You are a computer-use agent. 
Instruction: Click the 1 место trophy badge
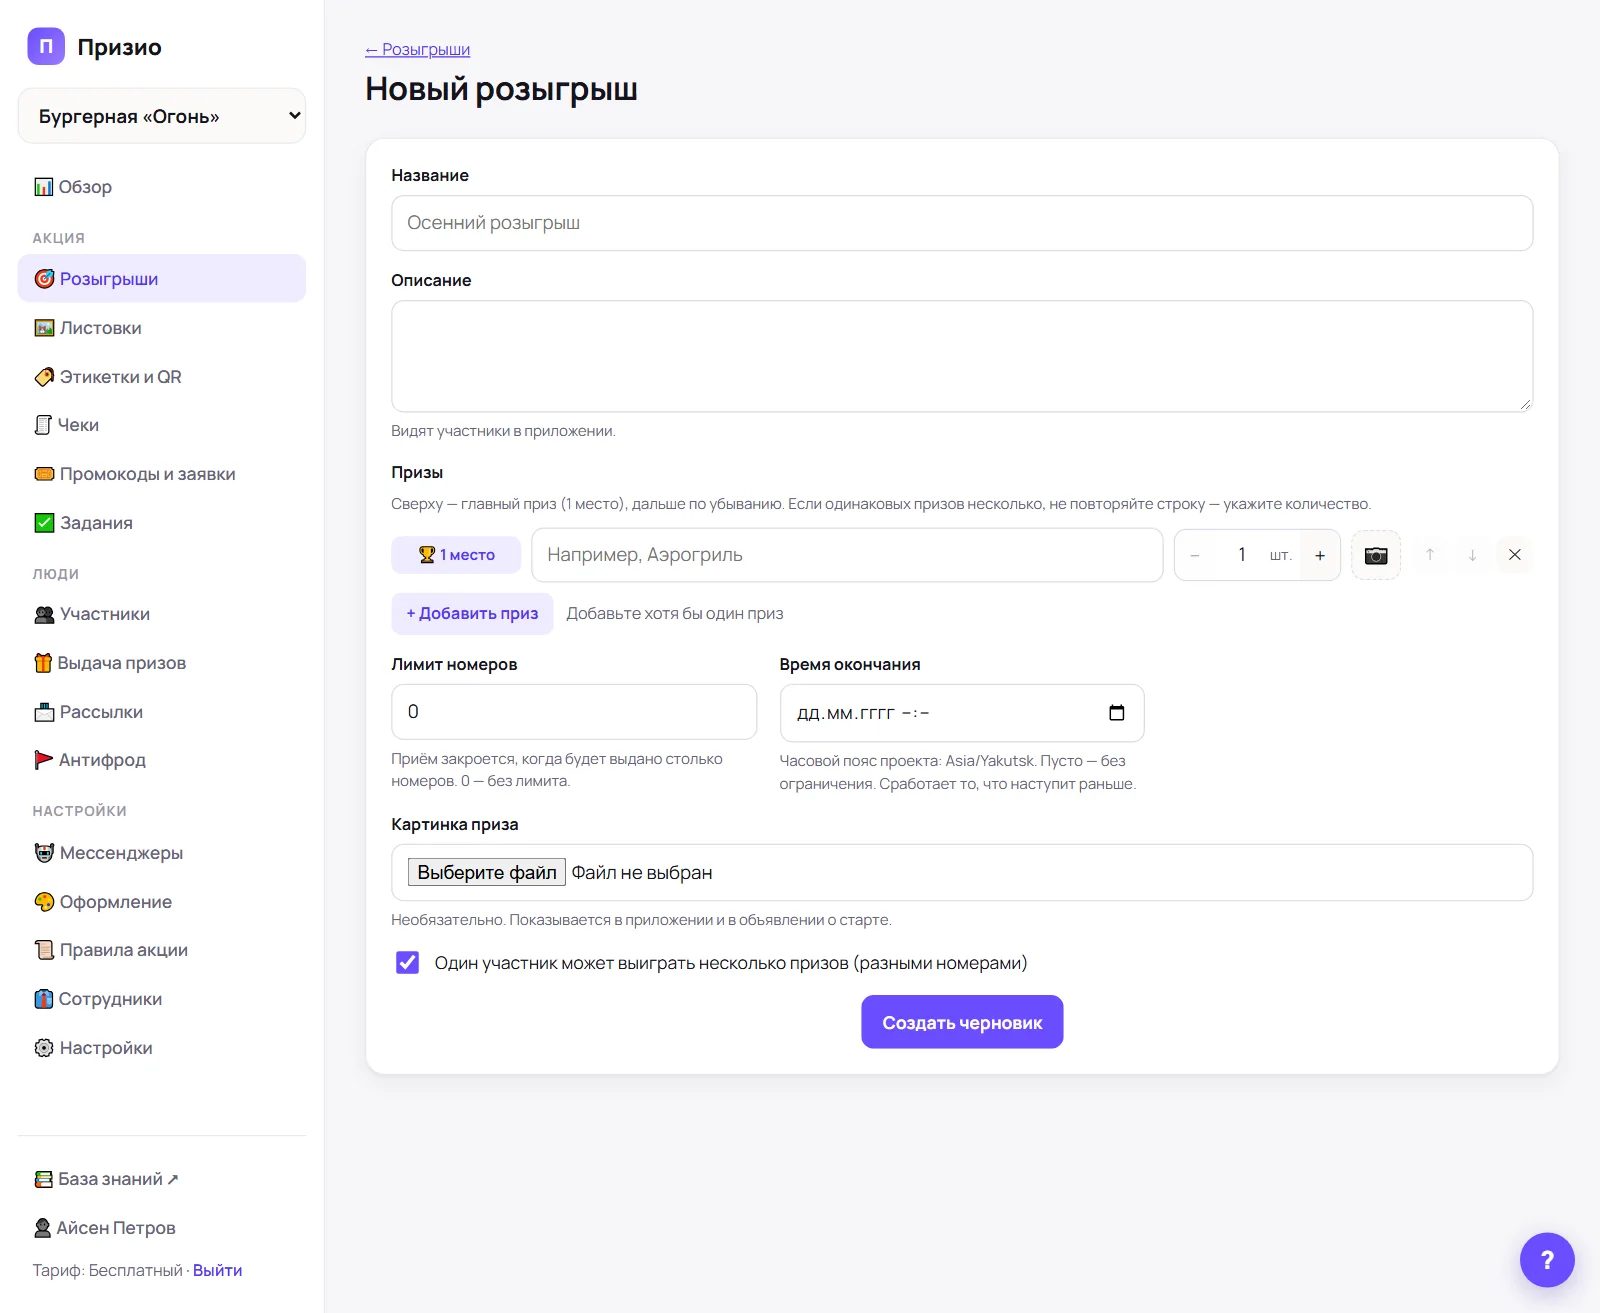tap(456, 555)
